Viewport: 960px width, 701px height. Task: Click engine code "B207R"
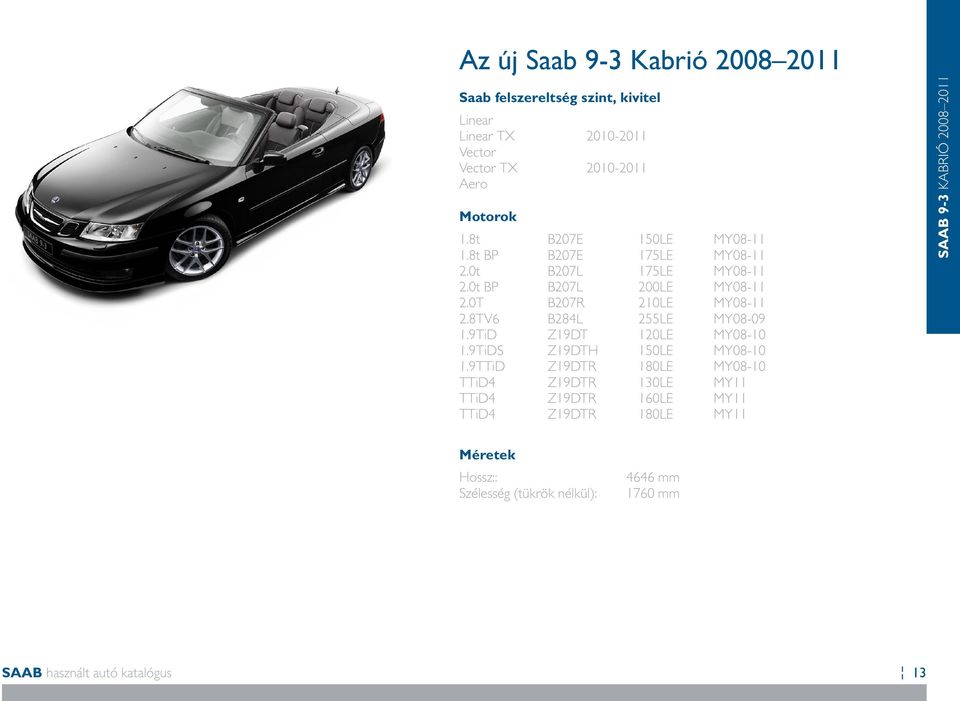pyautogui.click(x=566, y=302)
